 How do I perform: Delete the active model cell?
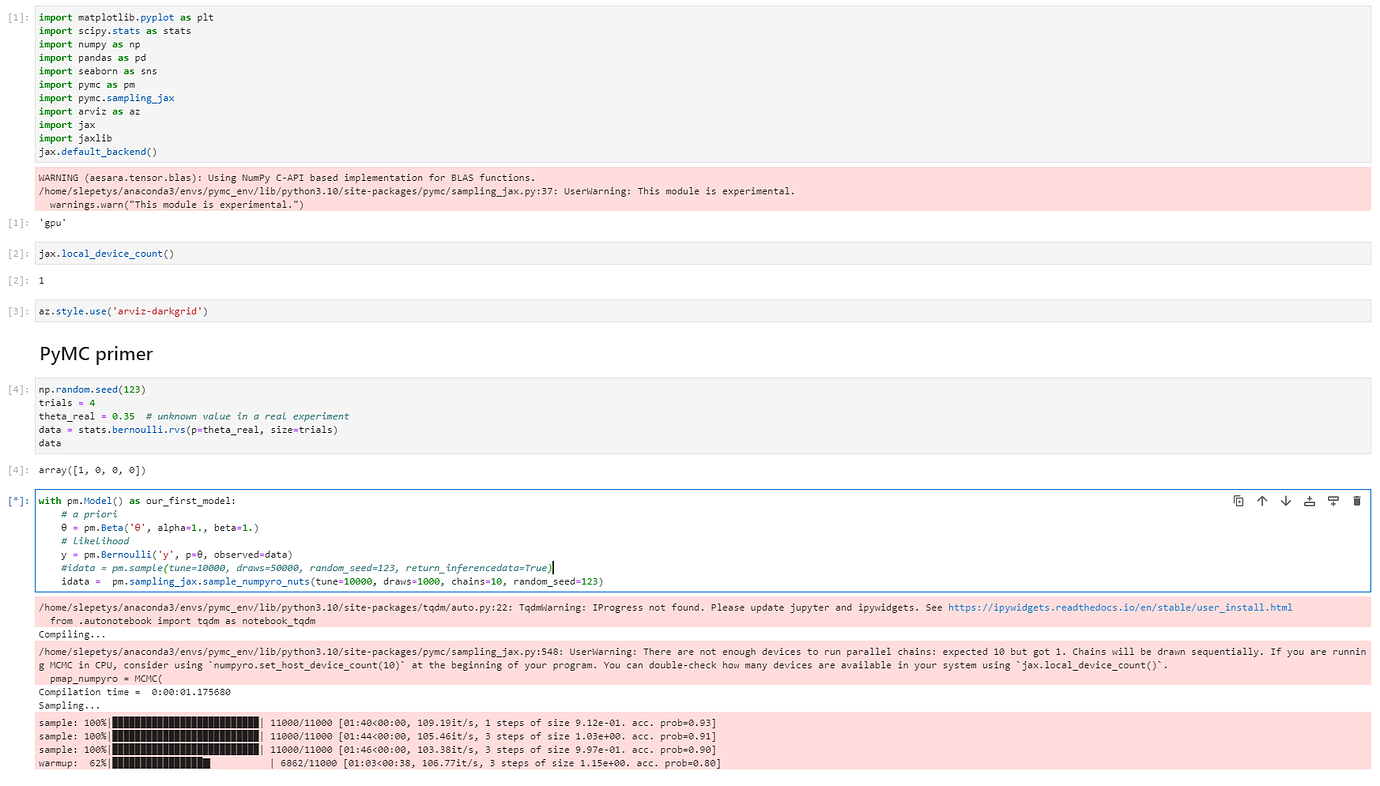[1357, 501]
